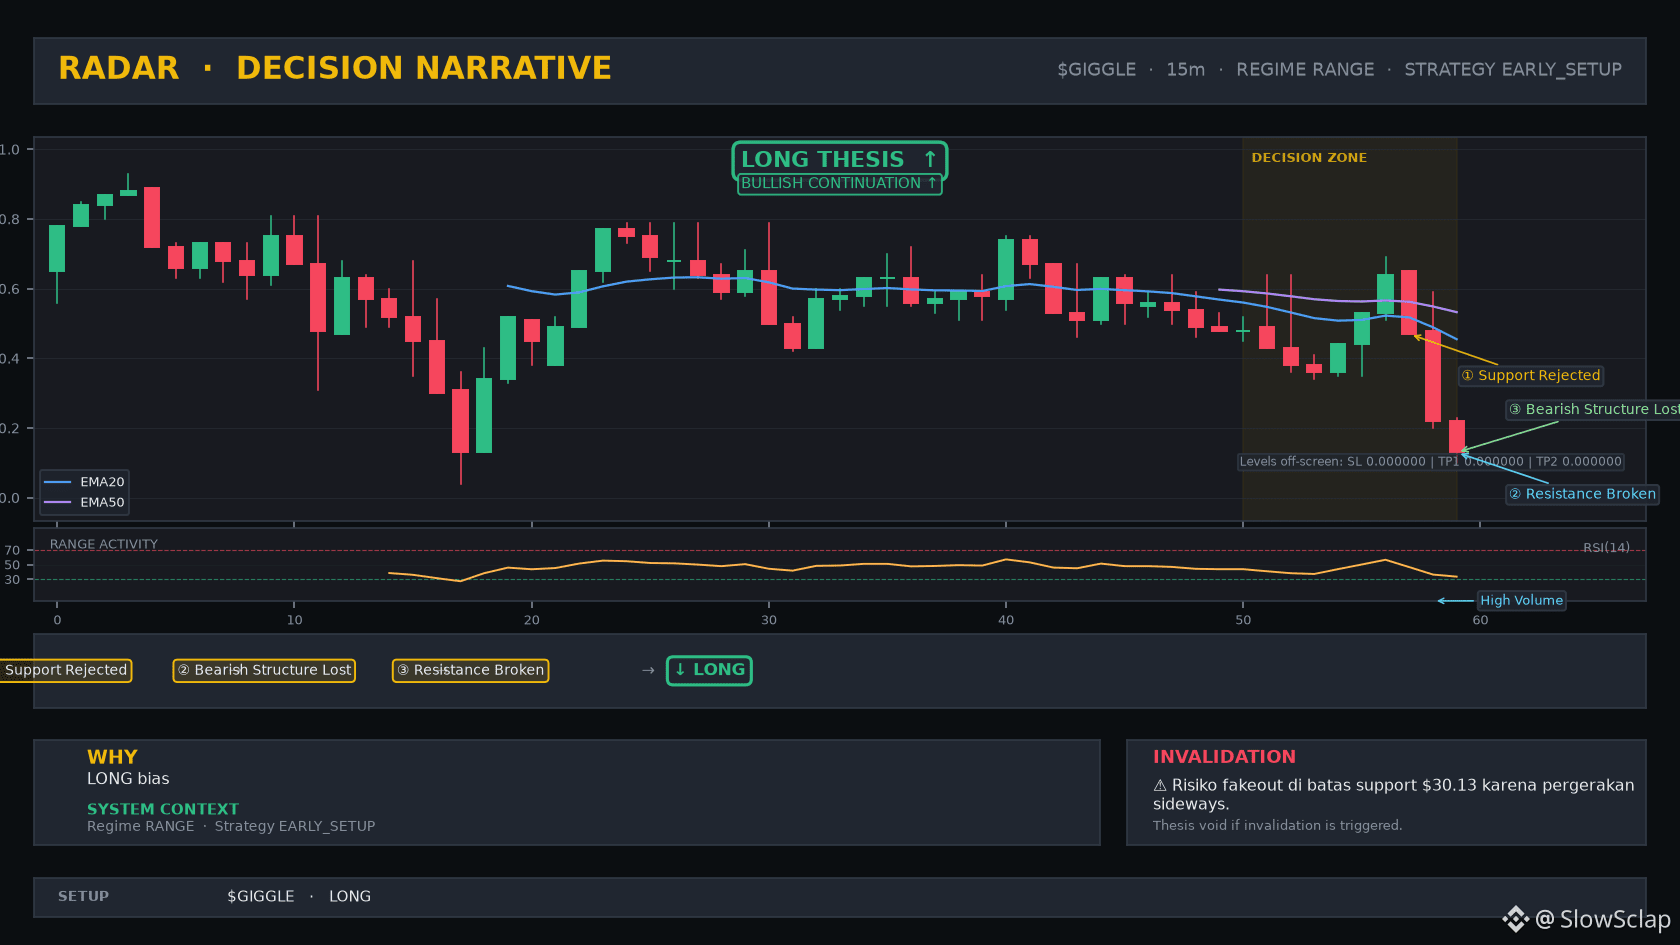1680x945 pixels.
Task: Click the Bearish Structure Lost chart annotation
Action: coord(1593,410)
